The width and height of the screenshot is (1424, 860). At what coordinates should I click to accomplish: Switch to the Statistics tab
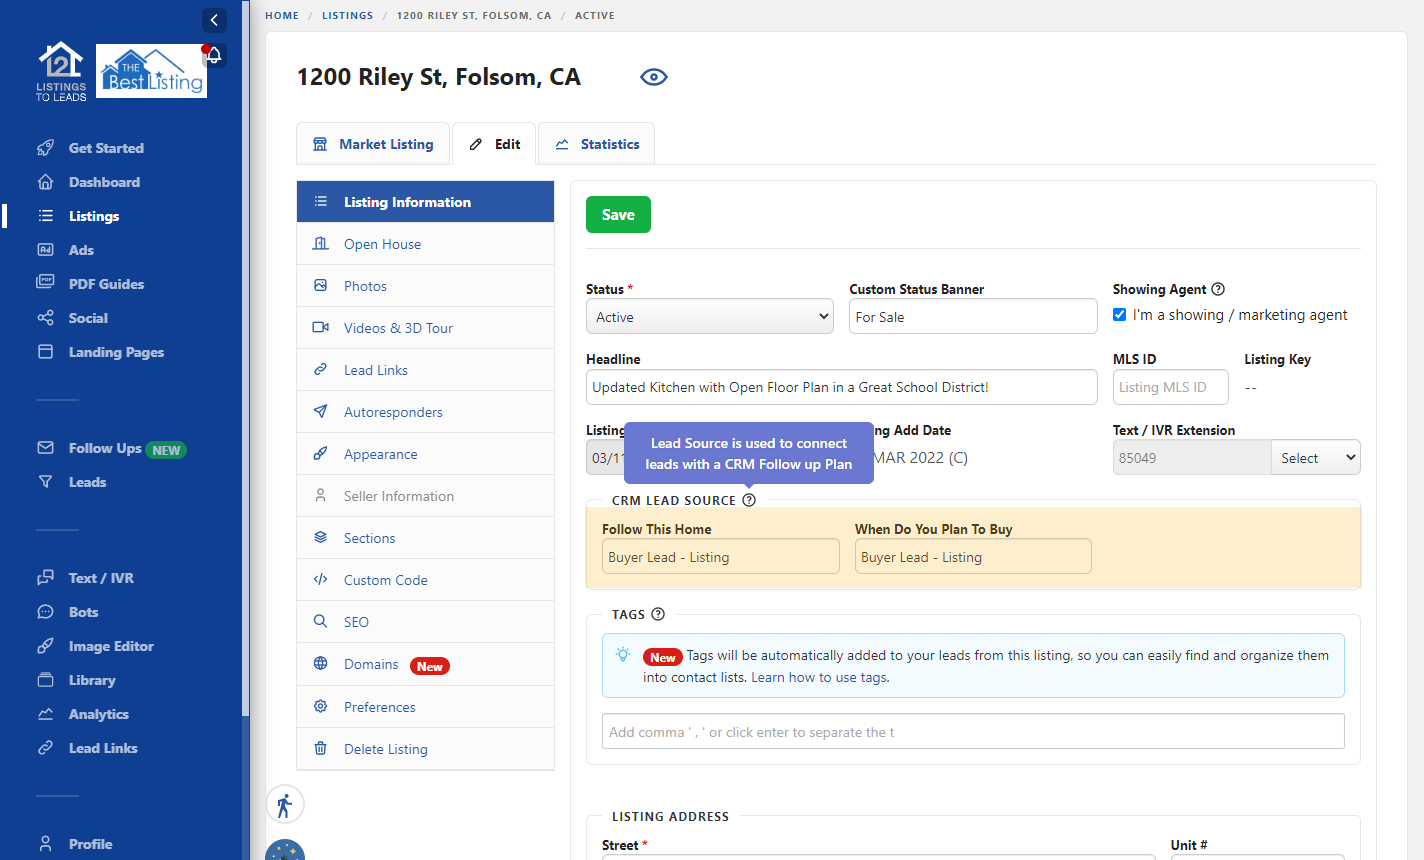click(x=597, y=144)
